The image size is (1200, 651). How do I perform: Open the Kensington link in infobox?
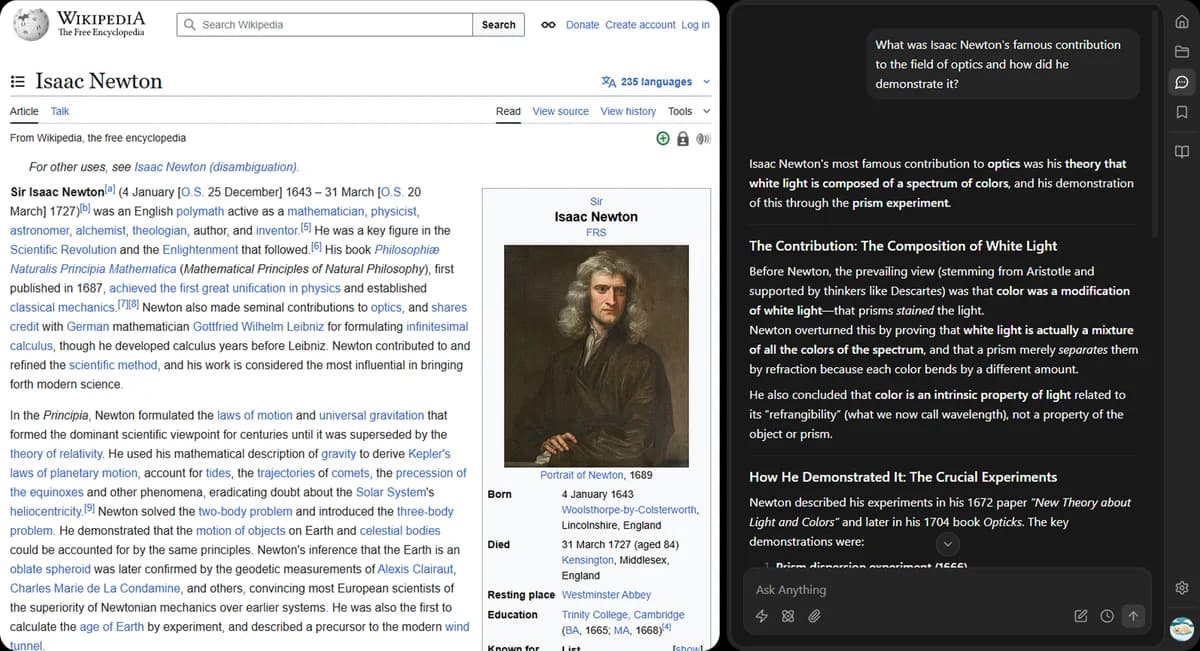588,560
